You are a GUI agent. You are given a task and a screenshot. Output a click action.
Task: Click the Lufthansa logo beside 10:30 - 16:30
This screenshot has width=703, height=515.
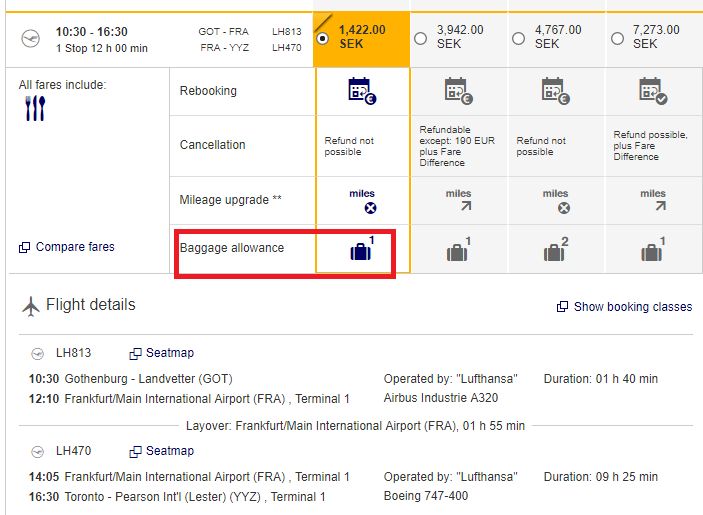30,39
